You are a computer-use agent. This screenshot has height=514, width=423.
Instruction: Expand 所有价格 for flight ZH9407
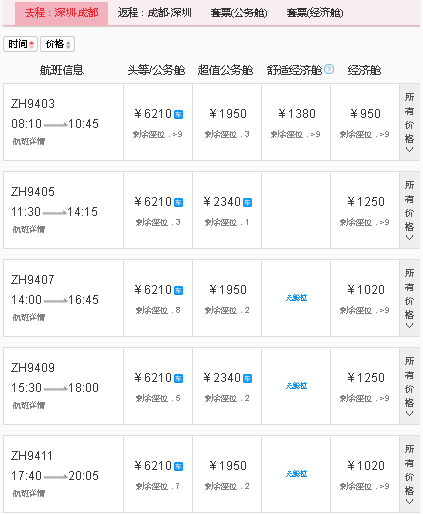409,298
